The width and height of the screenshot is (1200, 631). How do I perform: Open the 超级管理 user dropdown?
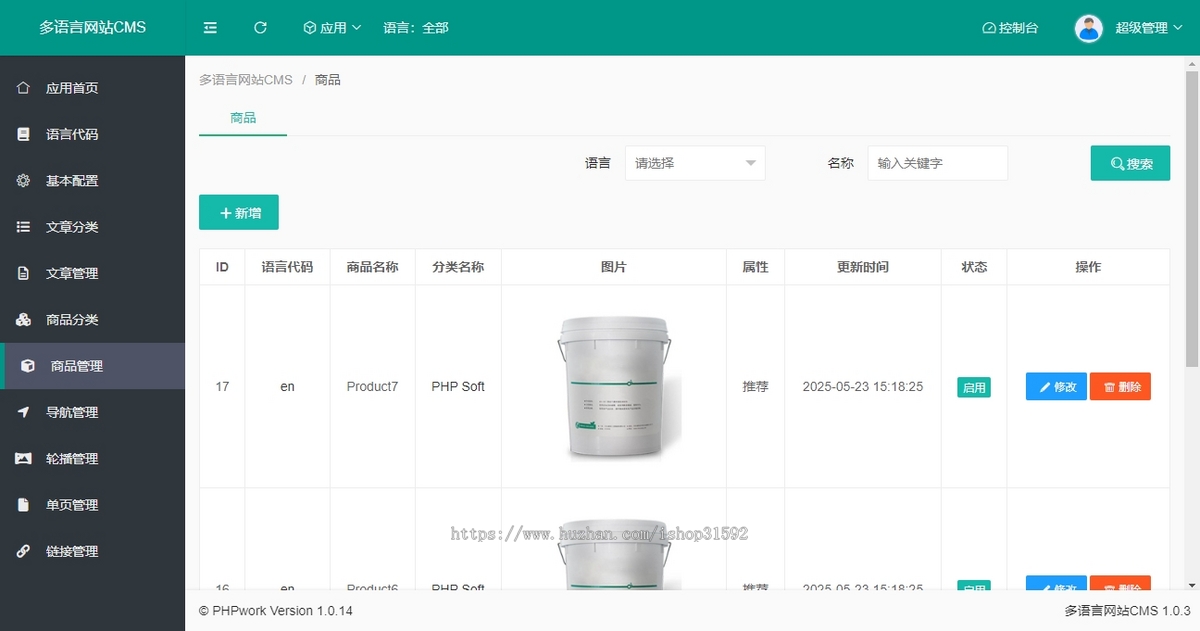(x=1148, y=28)
